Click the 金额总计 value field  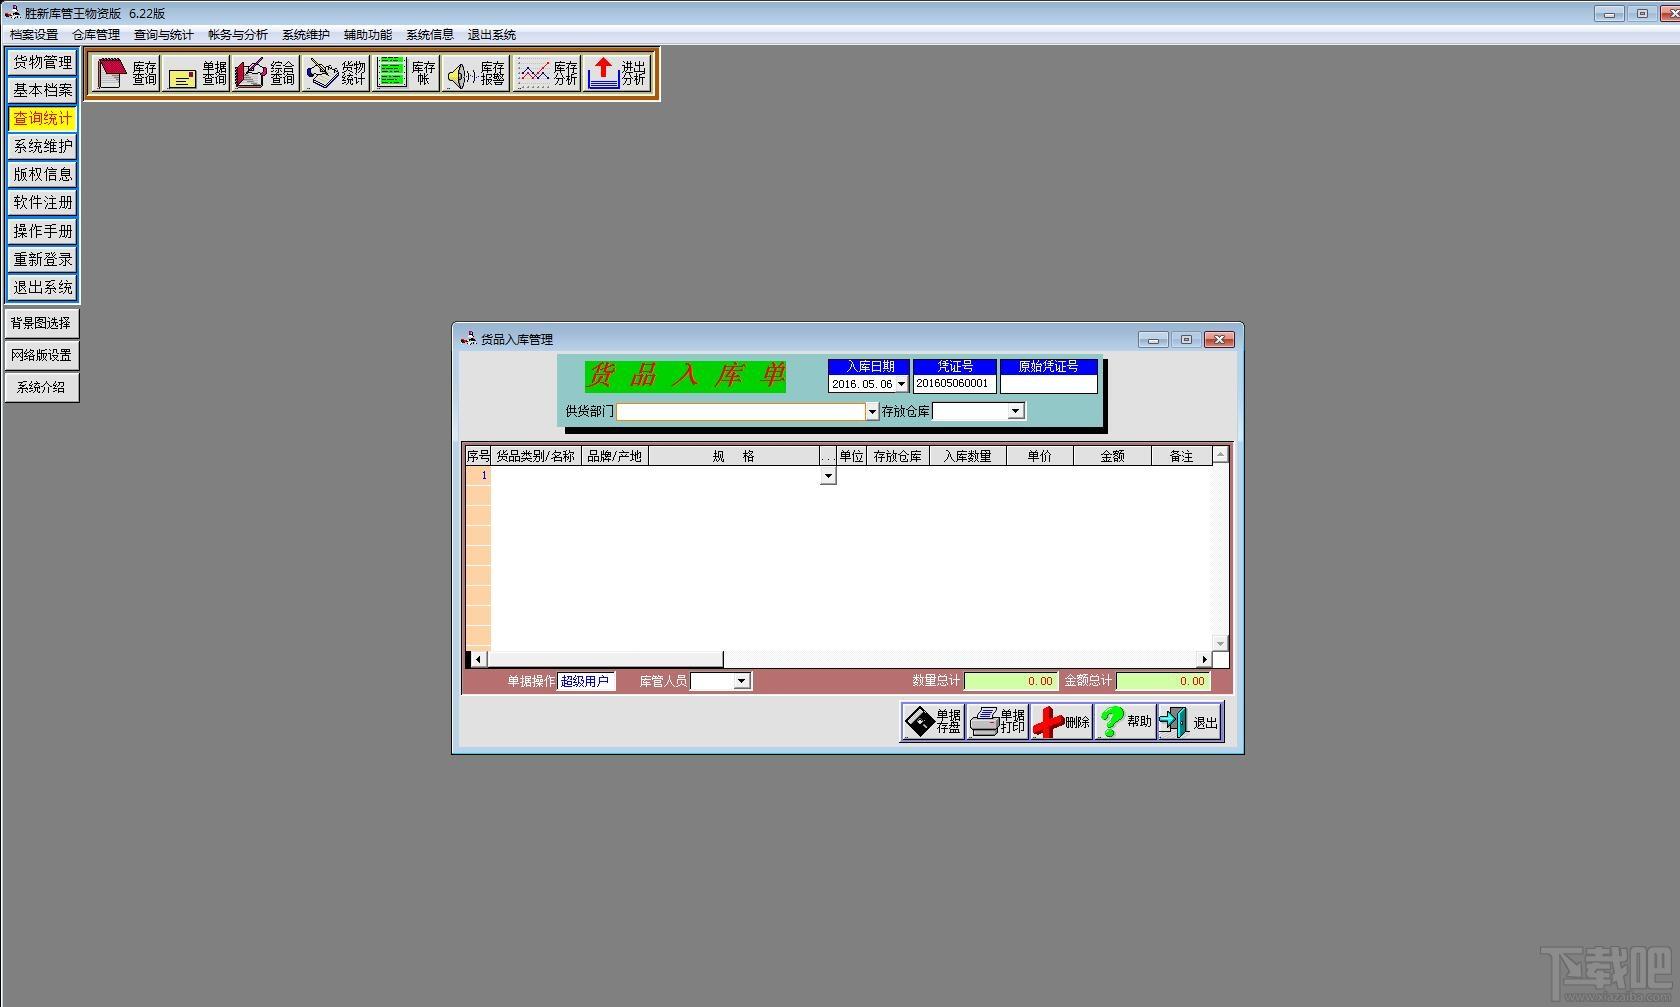[x=1163, y=681]
